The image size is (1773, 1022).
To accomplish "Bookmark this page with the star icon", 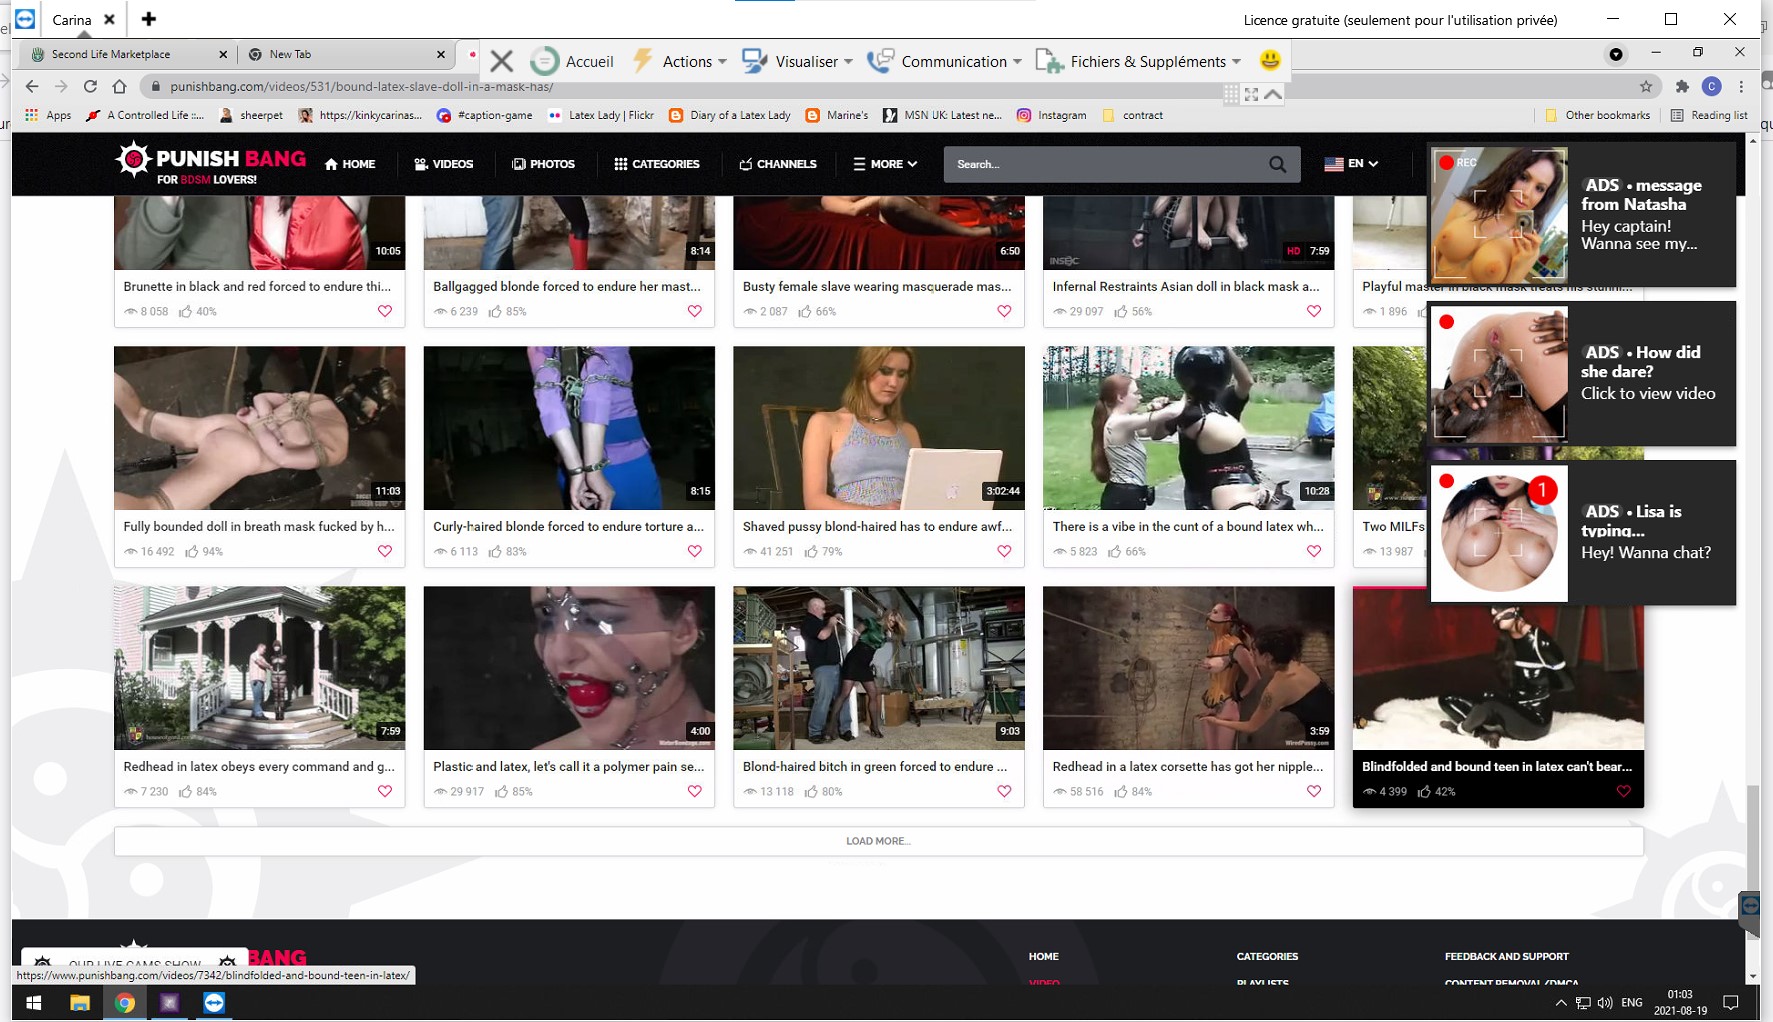I will tap(1645, 86).
